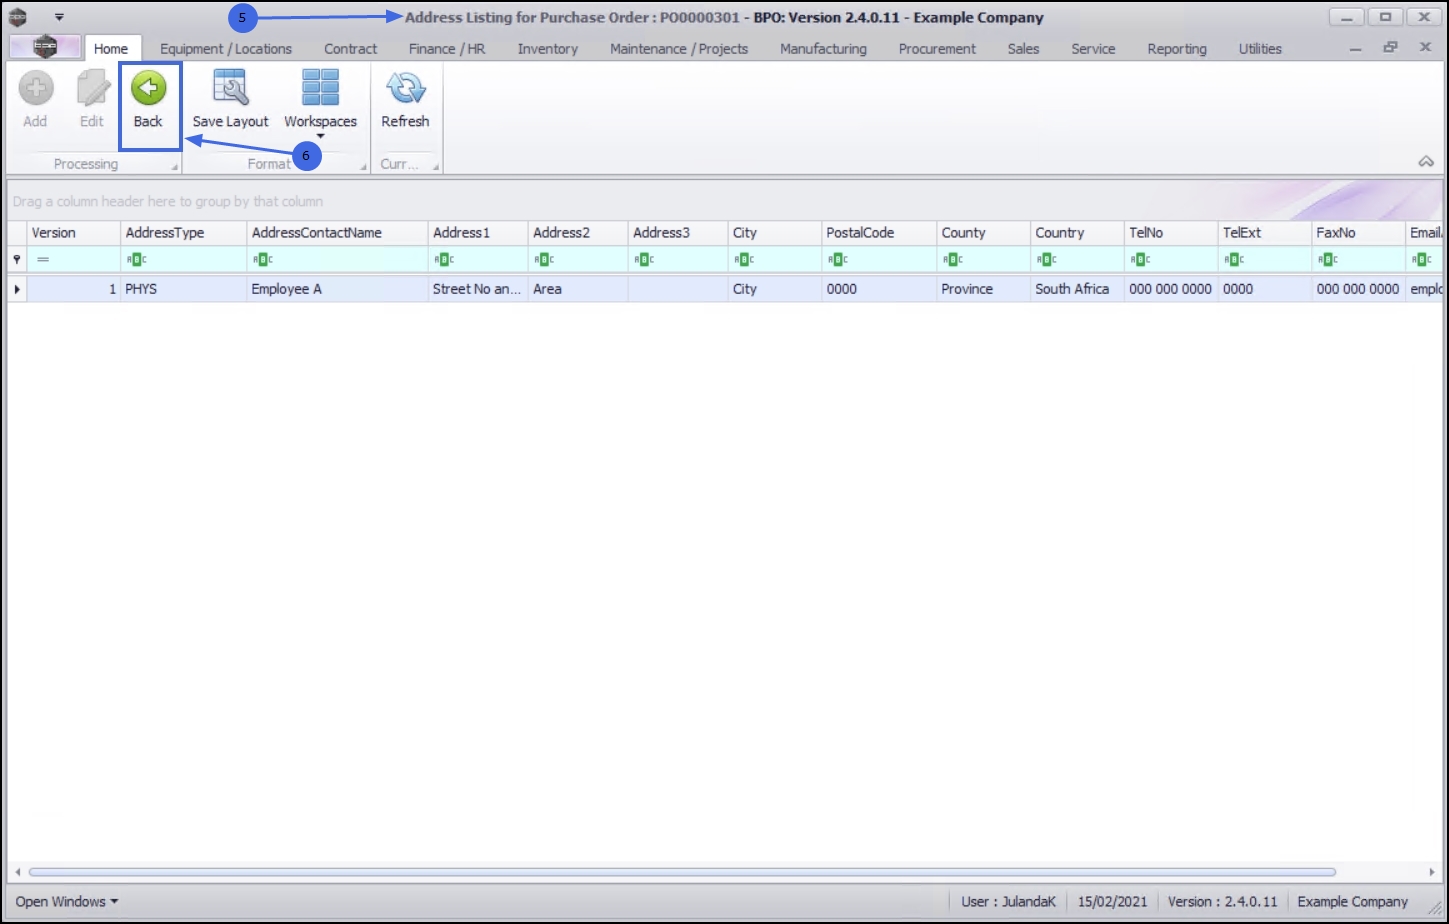1449x924 pixels.
Task: Click the Address1 filter condition icon
Action: (x=442, y=260)
